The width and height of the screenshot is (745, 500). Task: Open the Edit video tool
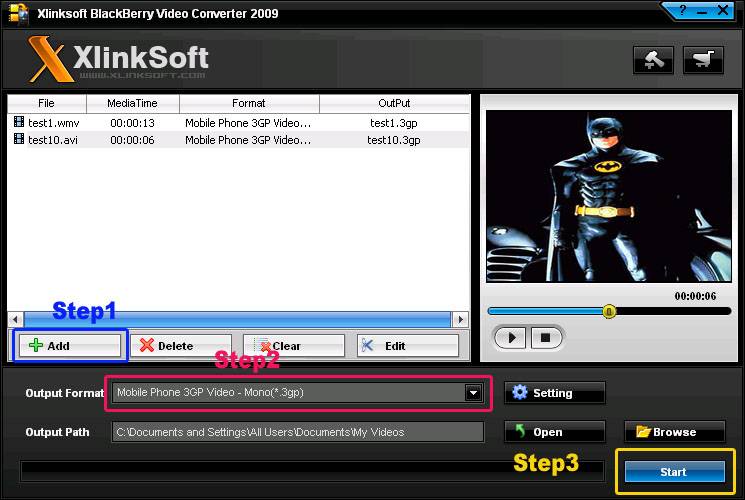coord(408,346)
